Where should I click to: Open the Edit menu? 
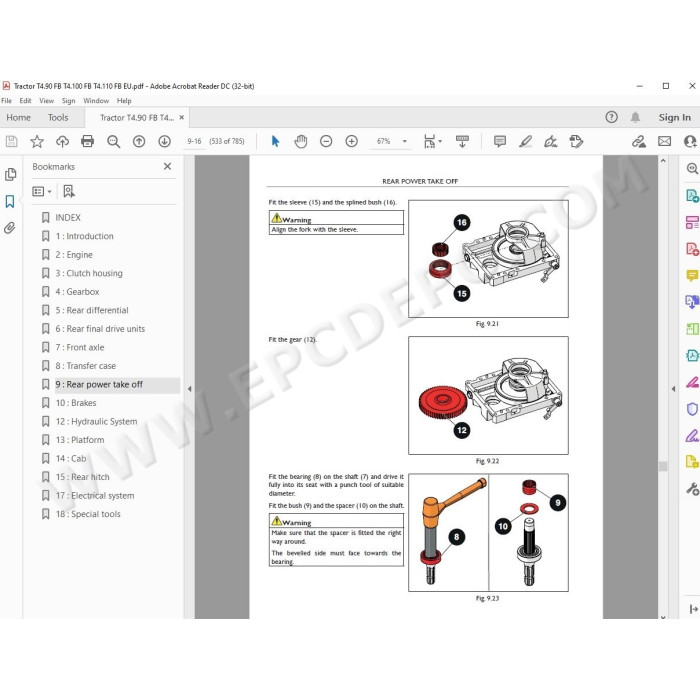pos(25,101)
